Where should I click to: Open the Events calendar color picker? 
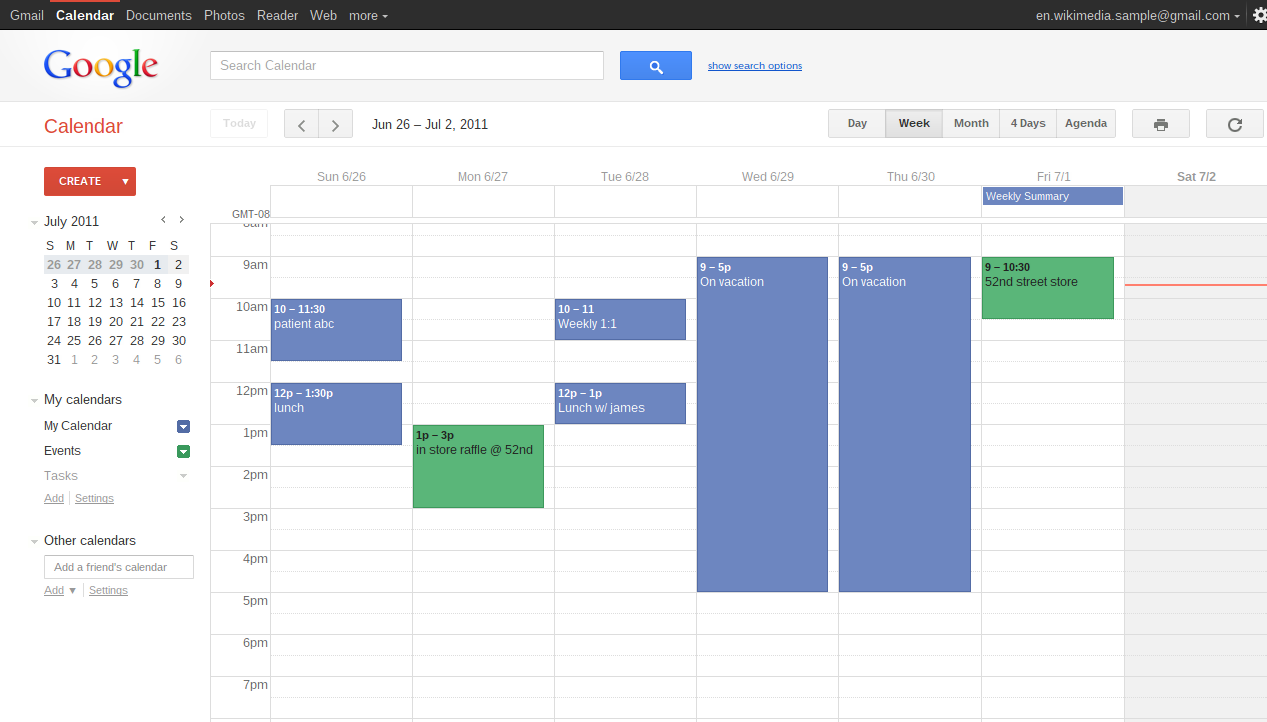pos(183,451)
